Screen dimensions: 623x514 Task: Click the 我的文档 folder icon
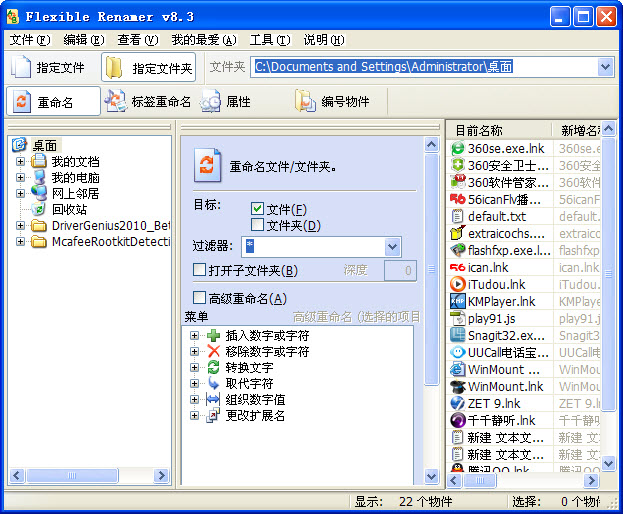click(x=39, y=161)
